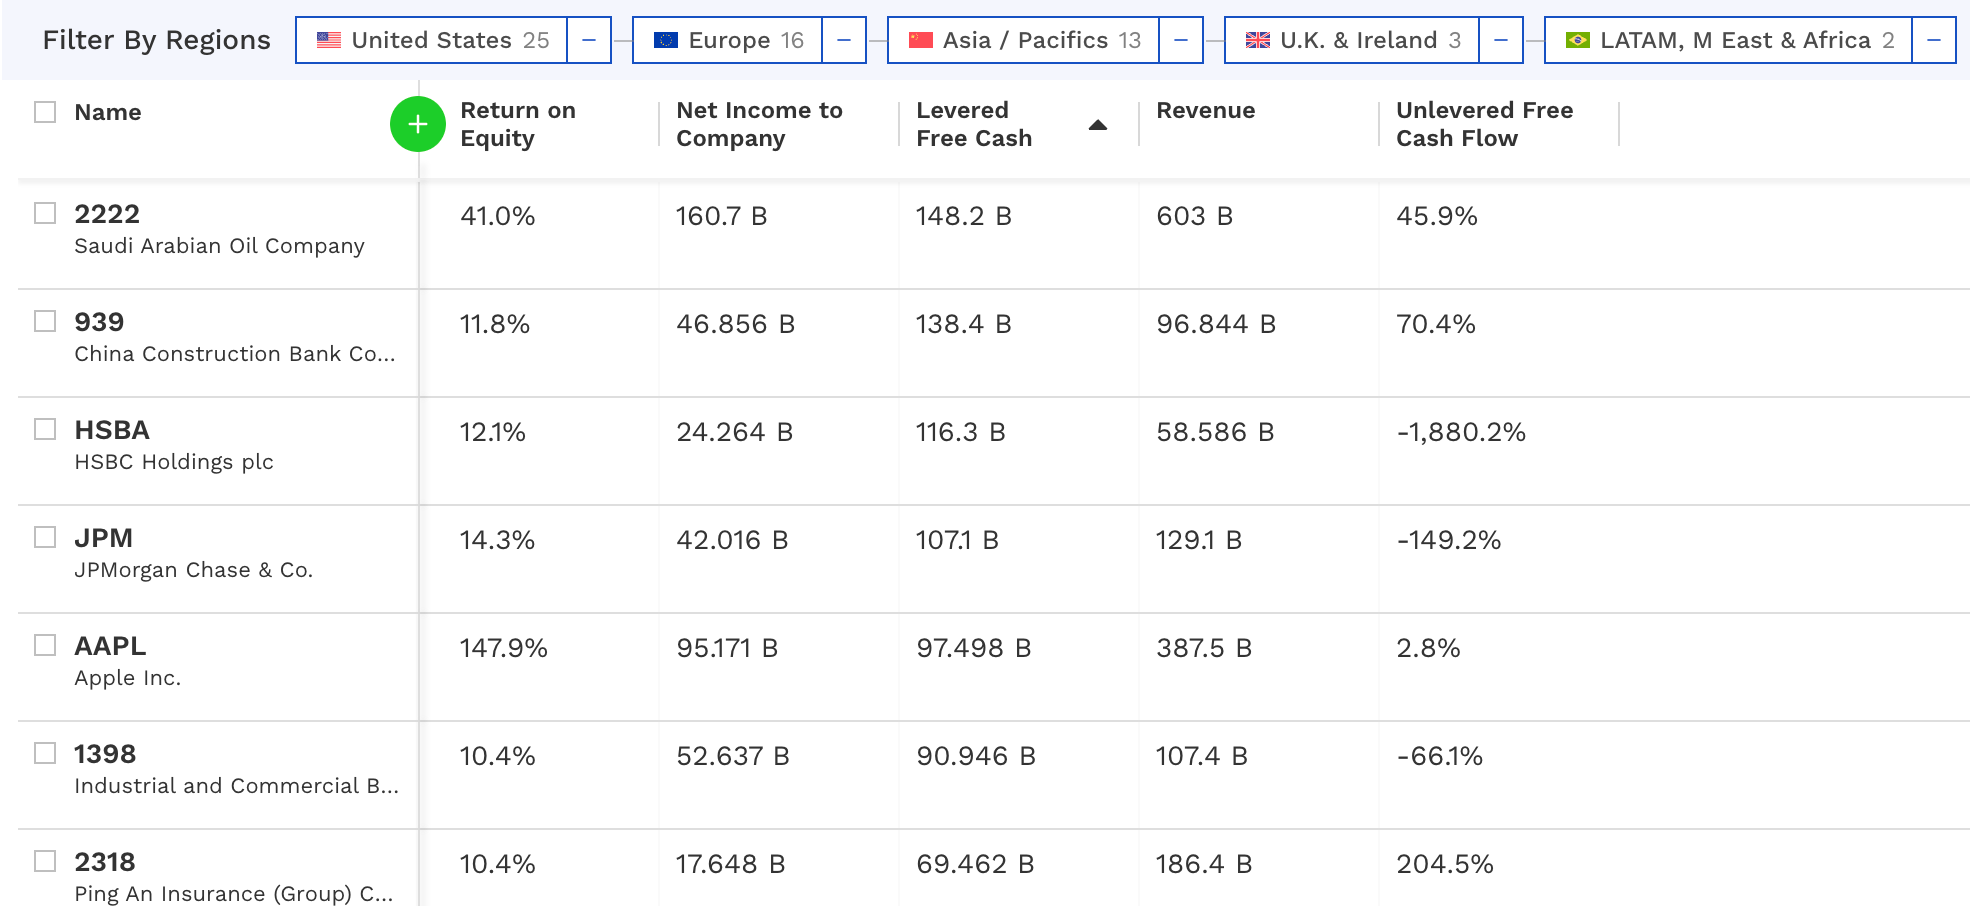Viewport: 1970px width, 906px height.
Task: Click the 148.2 B levered cash cell
Action: tap(964, 216)
